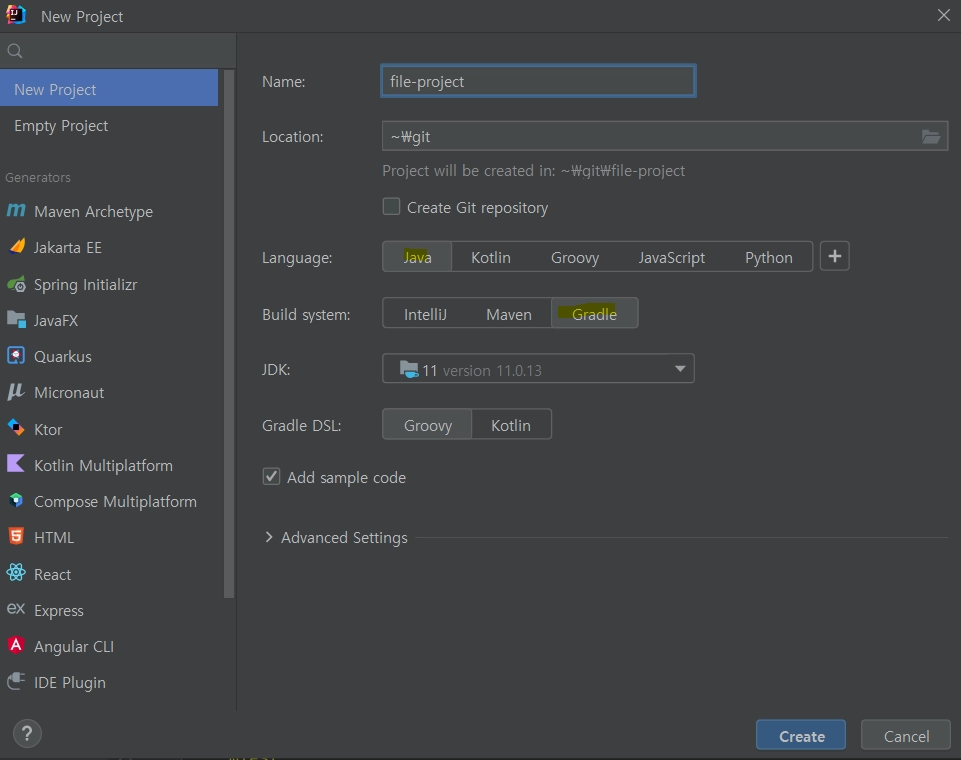Select the Angular CLI icon
The image size is (961, 760).
click(16, 646)
